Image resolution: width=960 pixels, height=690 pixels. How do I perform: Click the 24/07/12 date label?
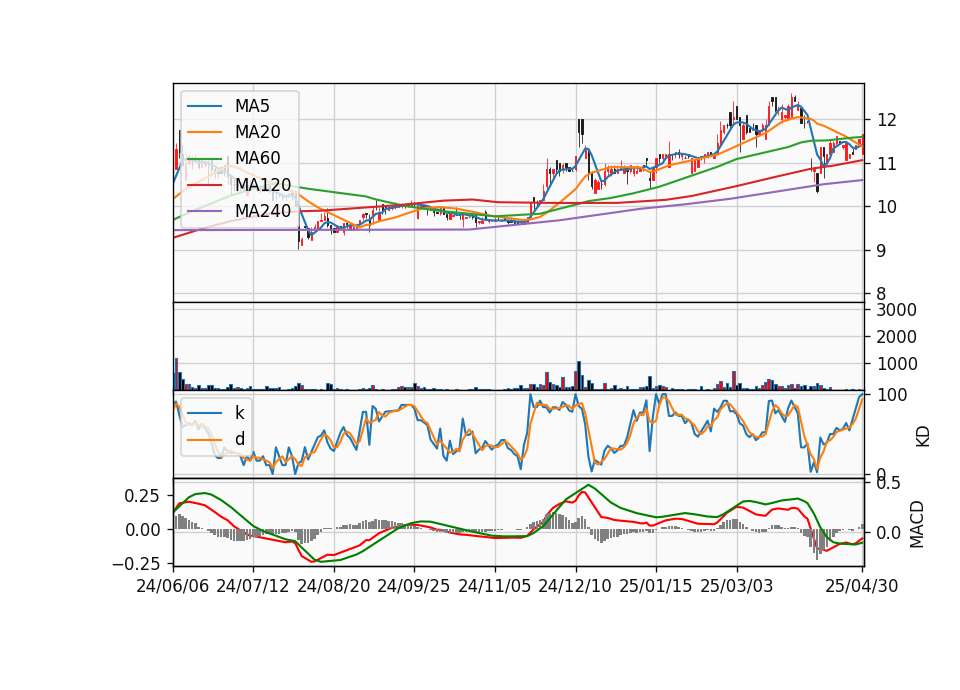tap(253, 586)
